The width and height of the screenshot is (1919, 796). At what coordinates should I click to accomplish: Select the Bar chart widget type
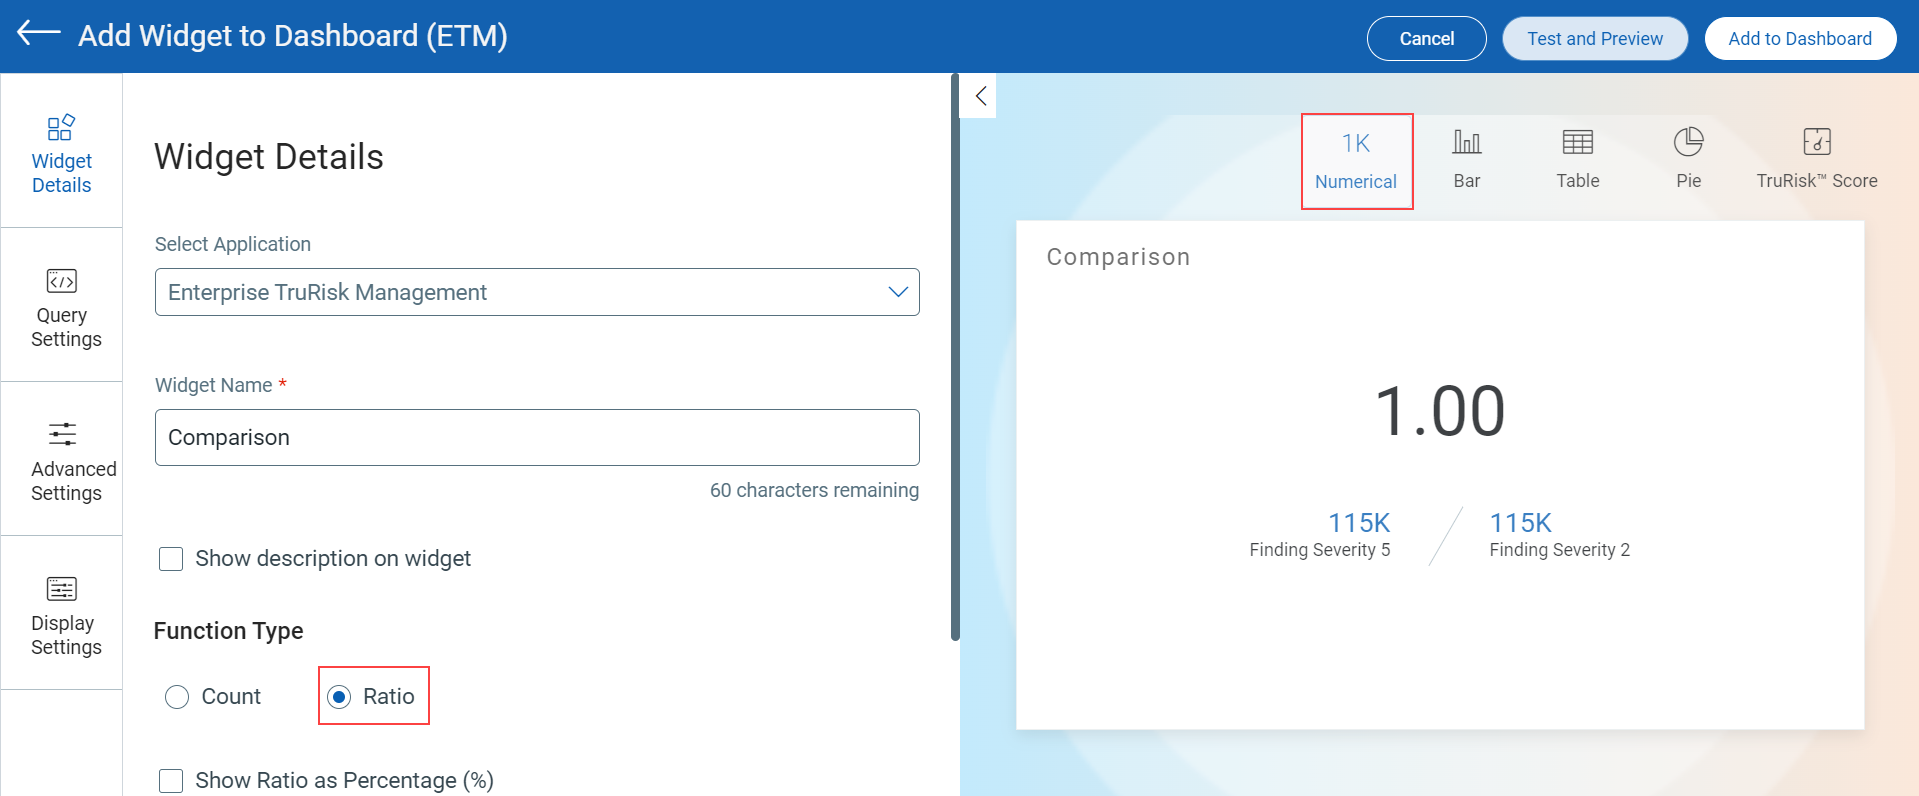point(1467,160)
